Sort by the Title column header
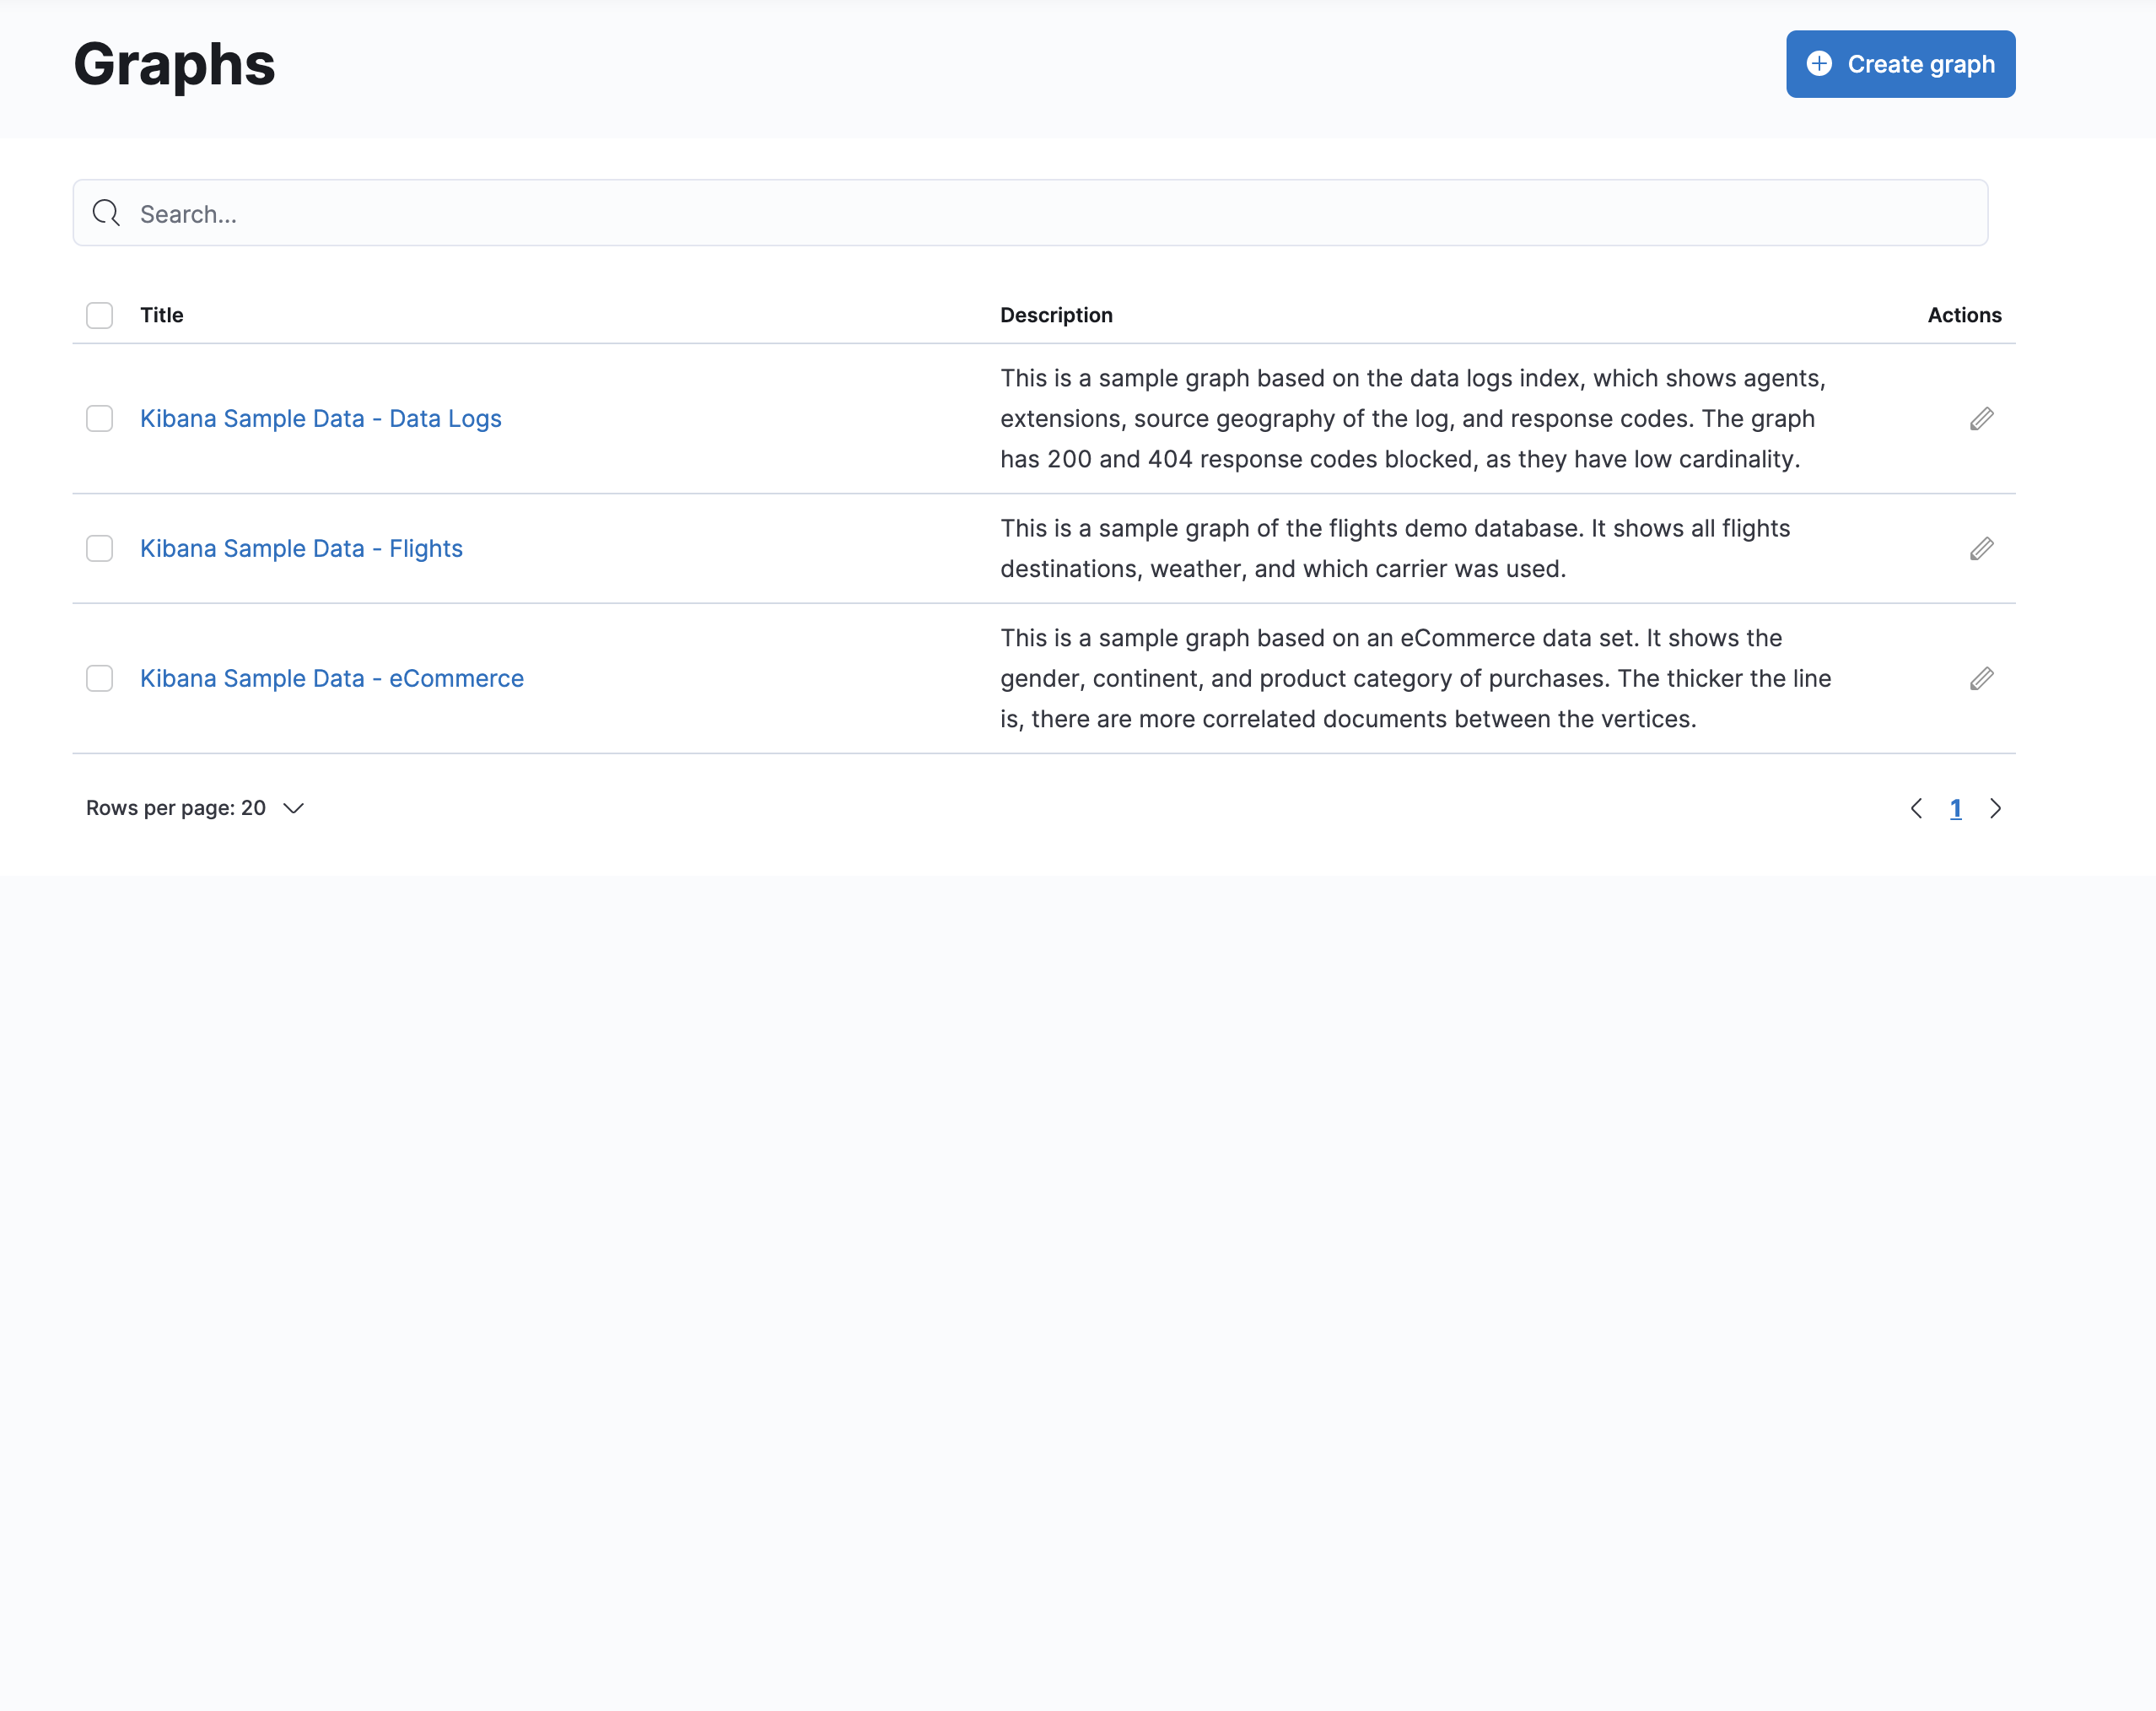2156x1711 pixels. (162, 315)
